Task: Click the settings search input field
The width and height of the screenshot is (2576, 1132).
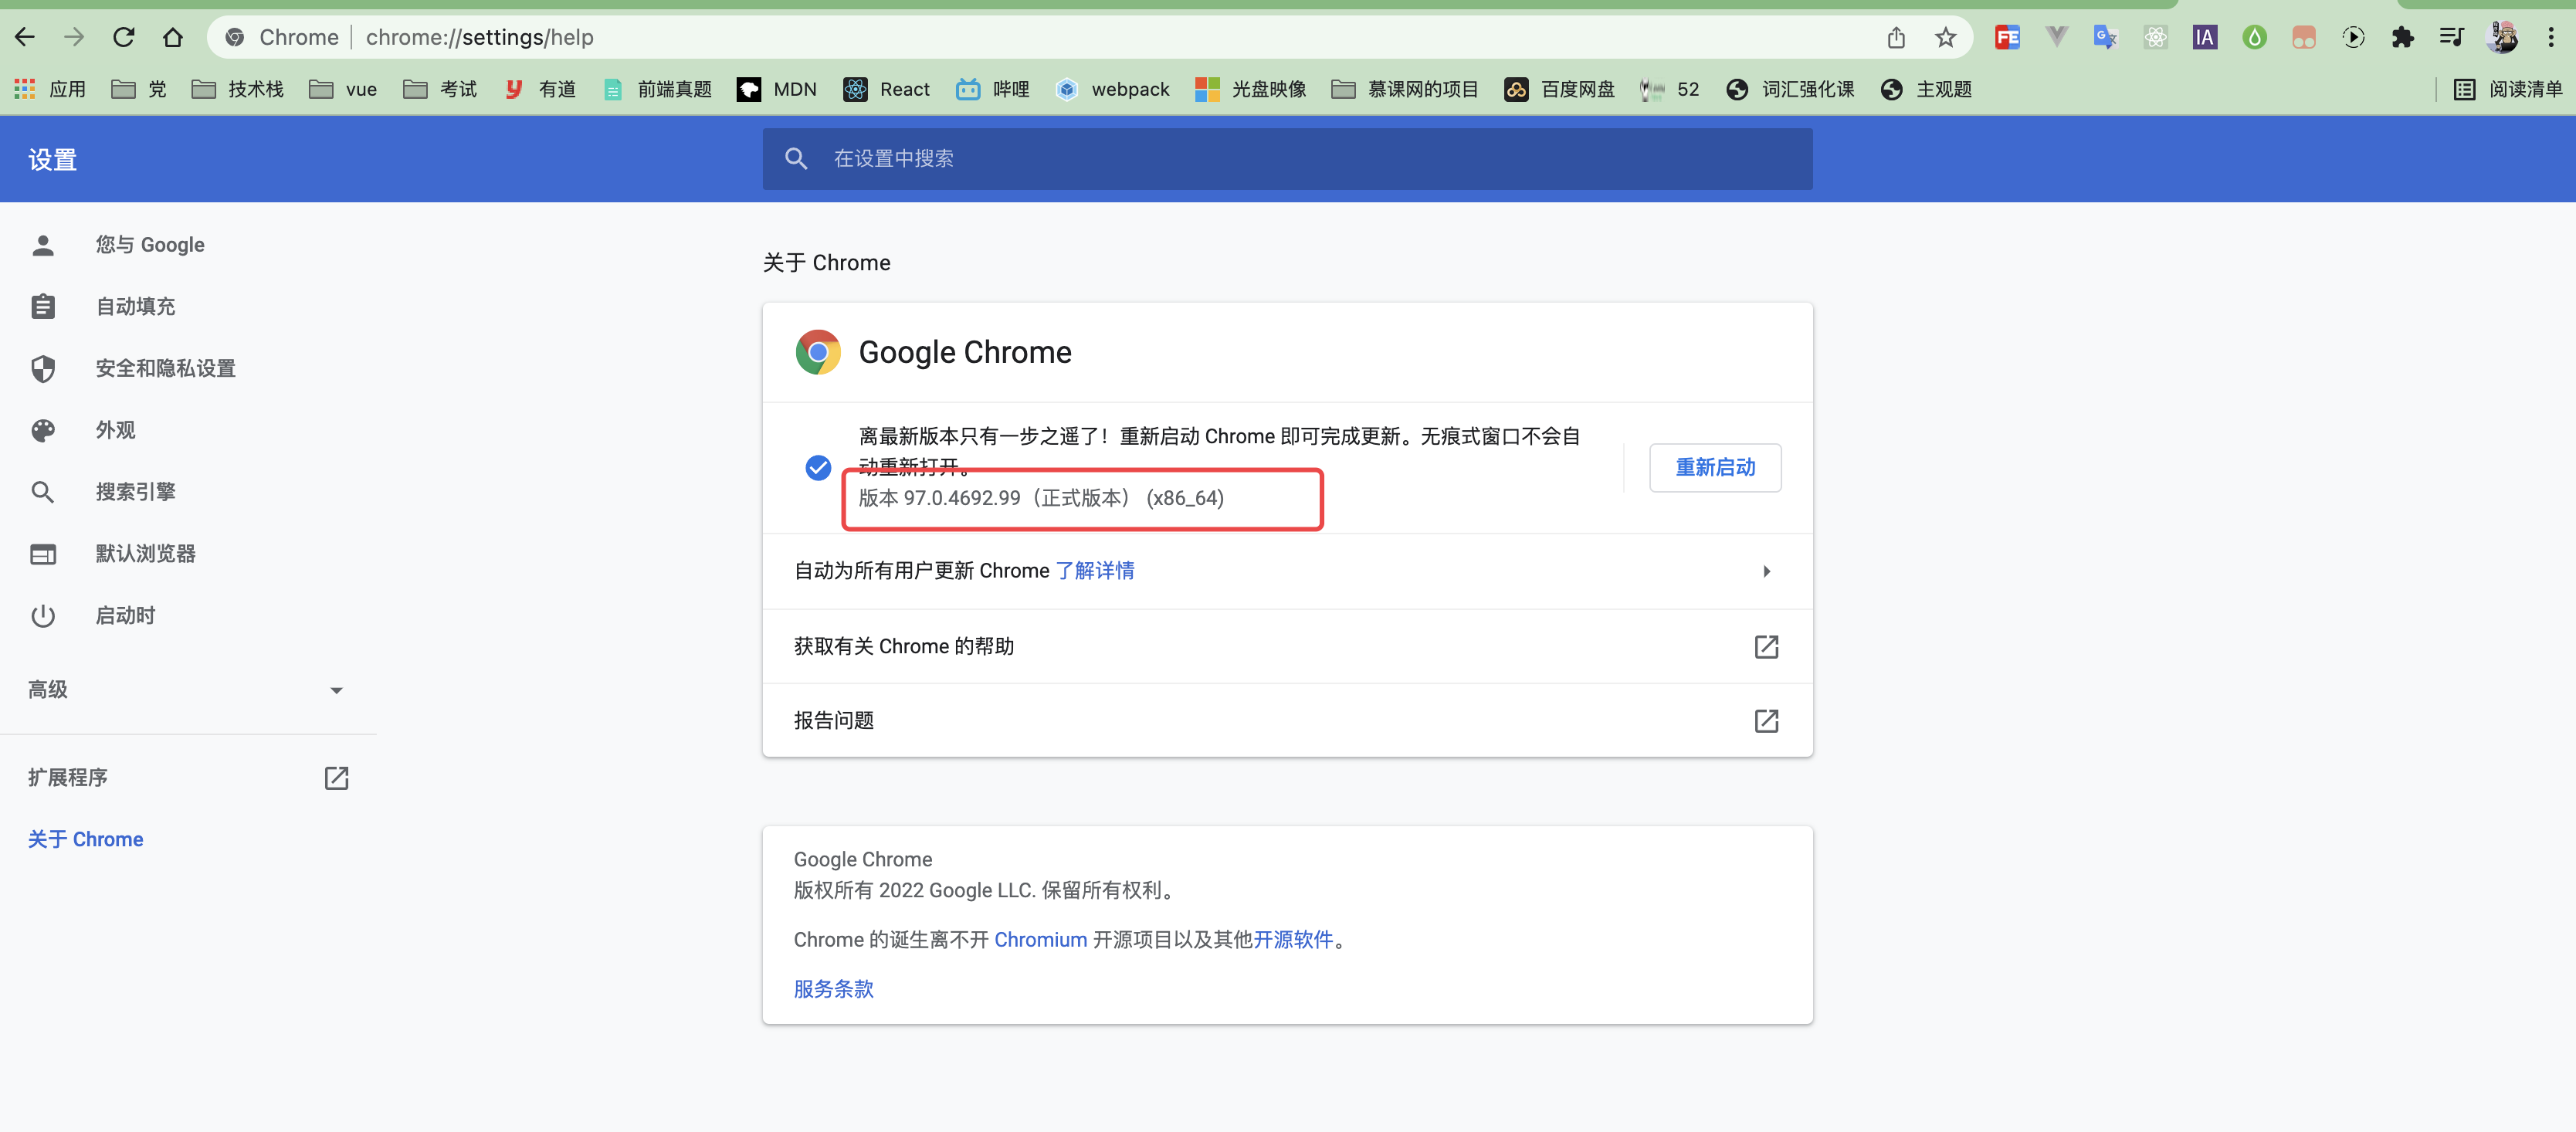Action: point(1300,158)
